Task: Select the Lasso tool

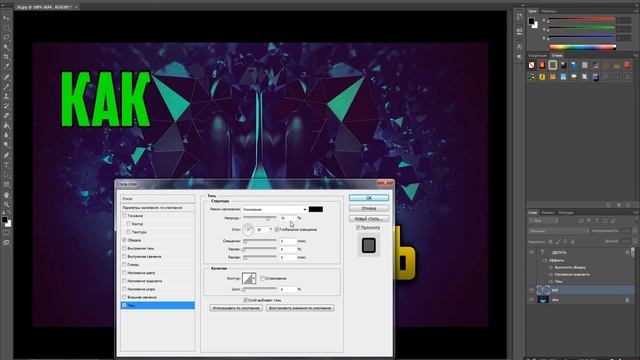Action: (x=6, y=38)
